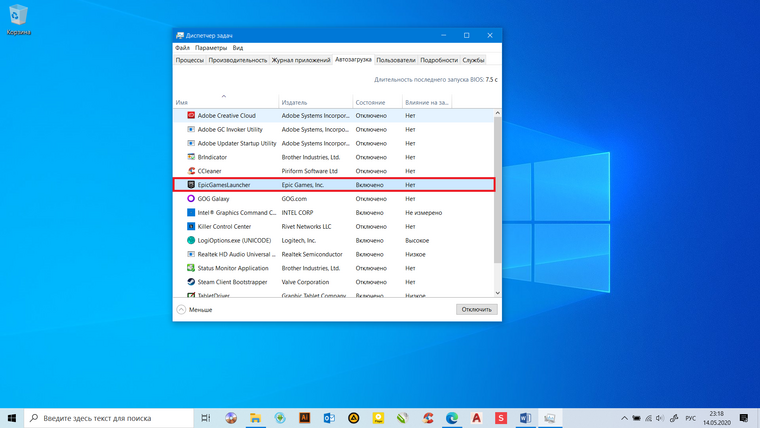This screenshot has width=760, height=428.
Task: Show hidden system tray icons
Action: (624, 418)
